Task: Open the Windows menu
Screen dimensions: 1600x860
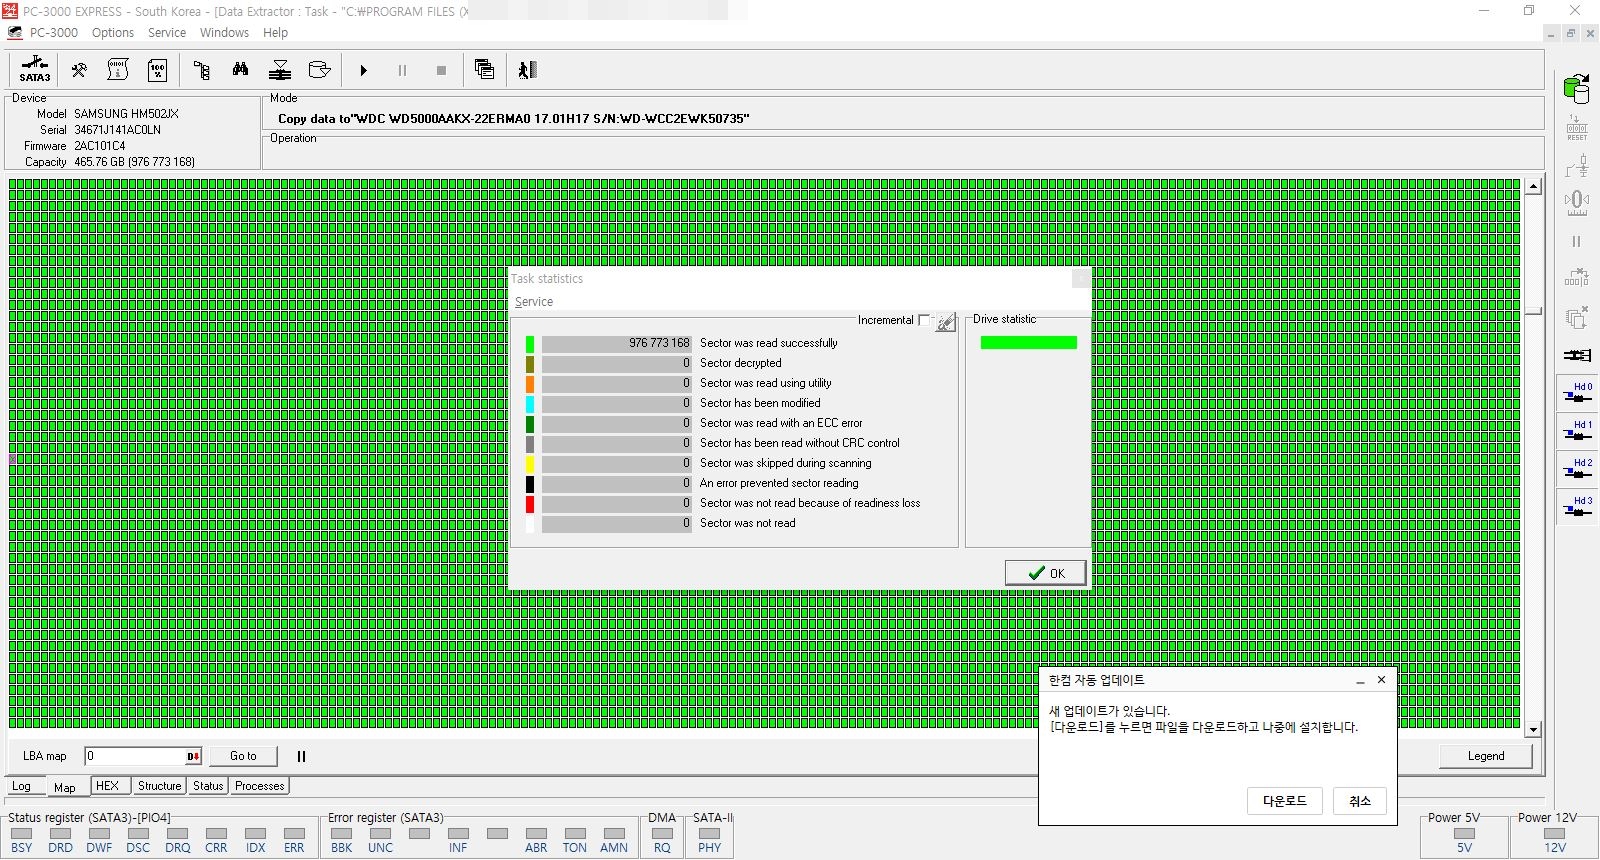Action: coord(224,33)
